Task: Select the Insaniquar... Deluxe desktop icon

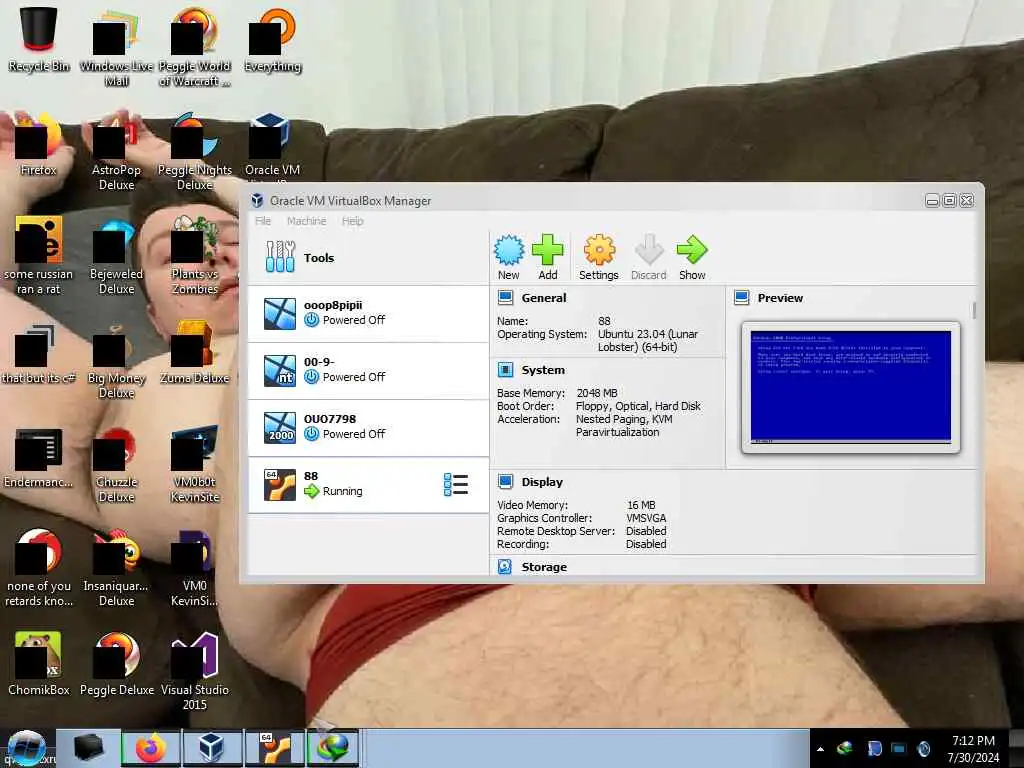Action: click(x=116, y=568)
